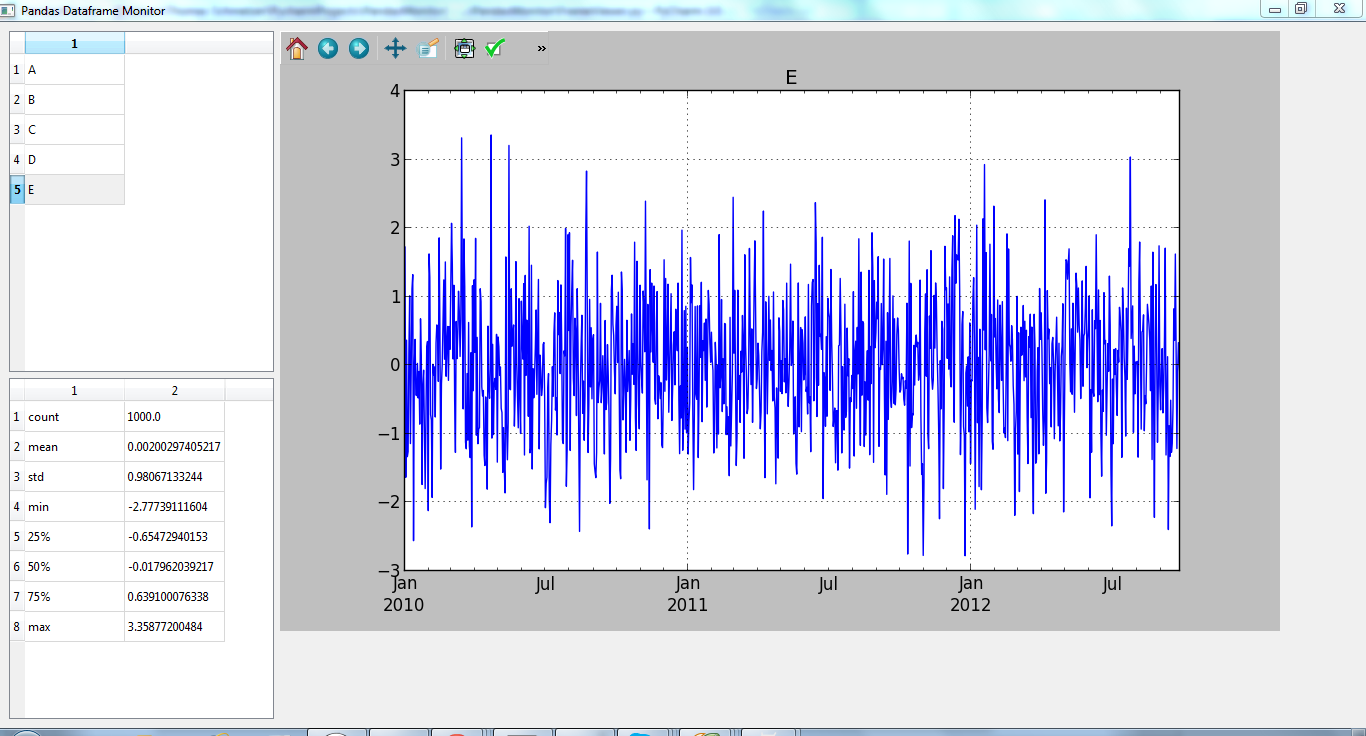The image size is (1366, 736).
Task: Select column B in the list
Action: [x=75, y=100]
